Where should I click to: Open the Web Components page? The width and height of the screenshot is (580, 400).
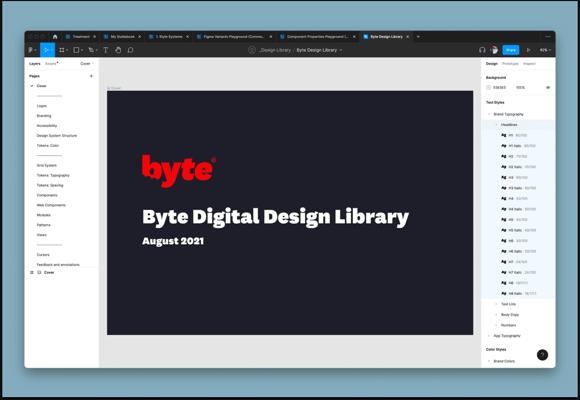click(x=51, y=205)
